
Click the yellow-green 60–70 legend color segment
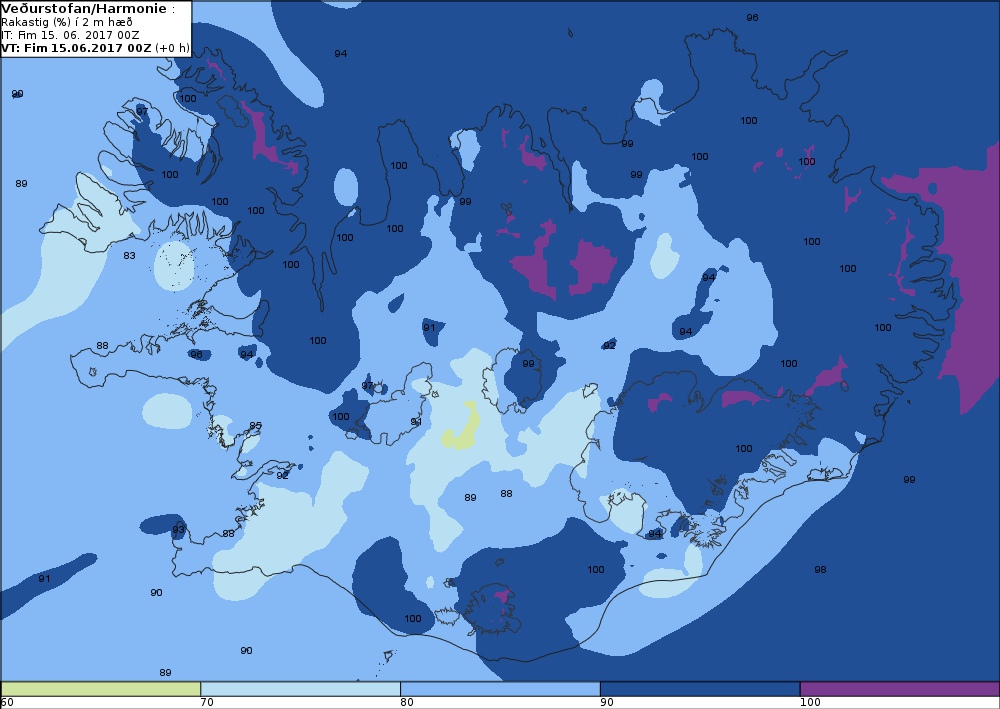[101, 689]
